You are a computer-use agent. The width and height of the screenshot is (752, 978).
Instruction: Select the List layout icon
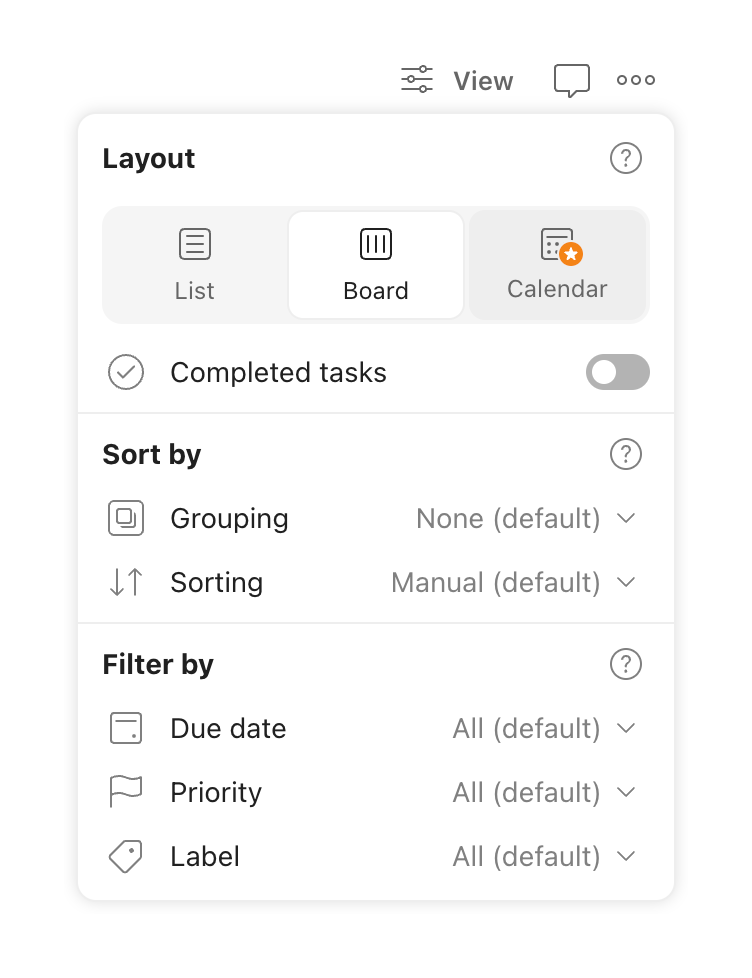pyautogui.click(x=194, y=243)
